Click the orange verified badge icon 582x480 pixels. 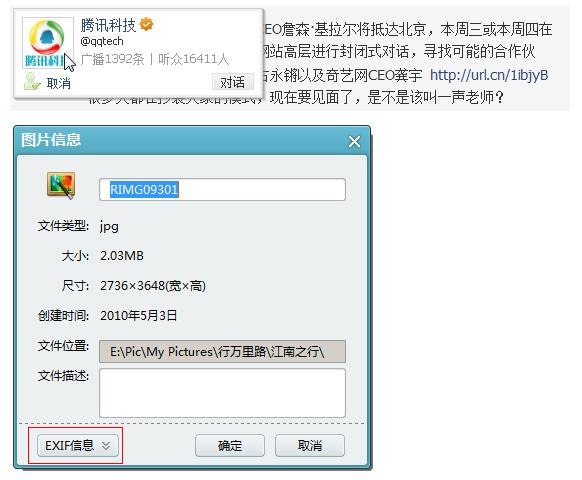147,25
